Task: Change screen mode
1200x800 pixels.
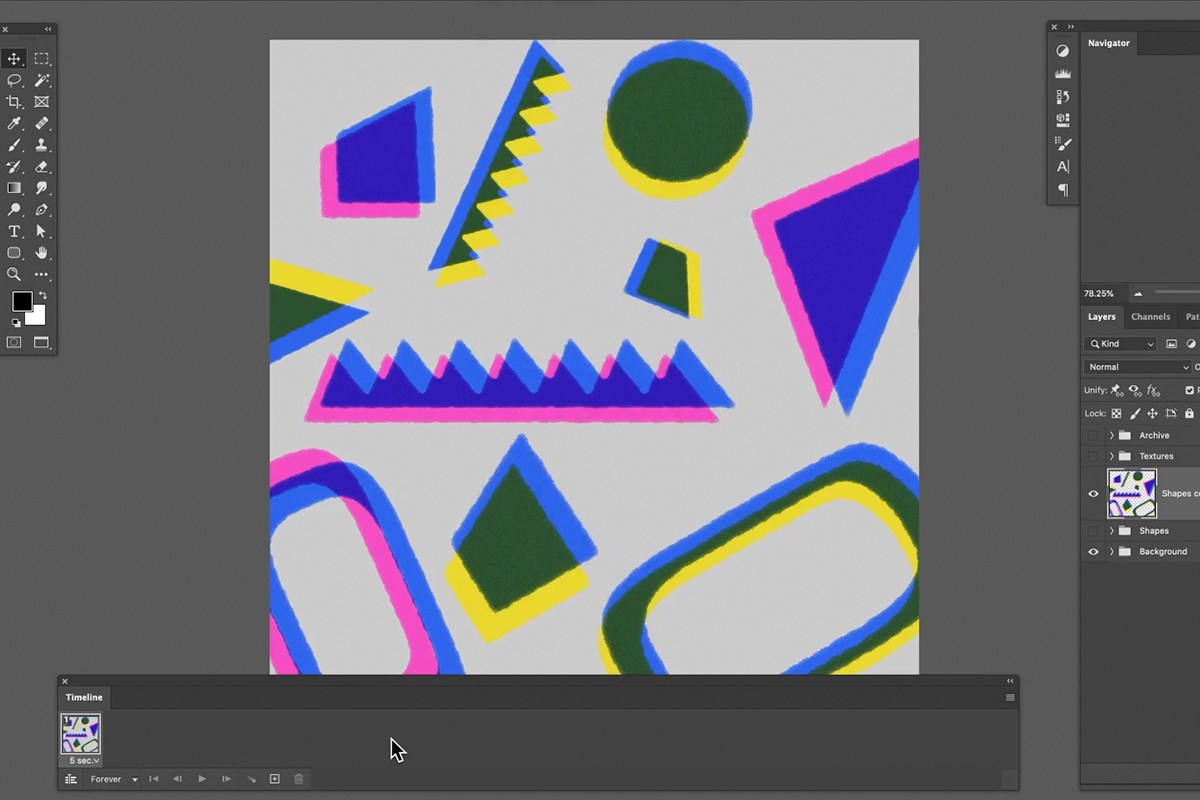Action: [x=42, y=342]
